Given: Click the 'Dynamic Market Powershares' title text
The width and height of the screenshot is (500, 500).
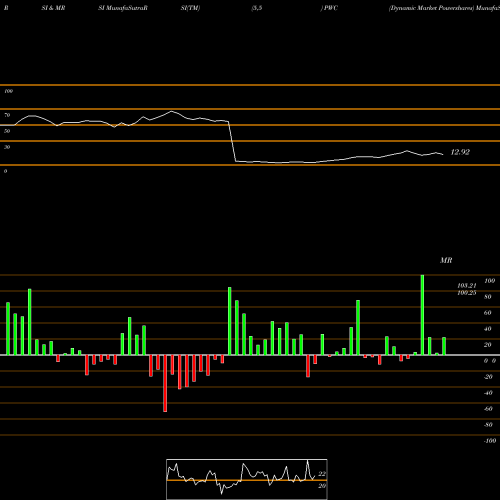Looking at the screenshot, I should click(x=432, y=8).
